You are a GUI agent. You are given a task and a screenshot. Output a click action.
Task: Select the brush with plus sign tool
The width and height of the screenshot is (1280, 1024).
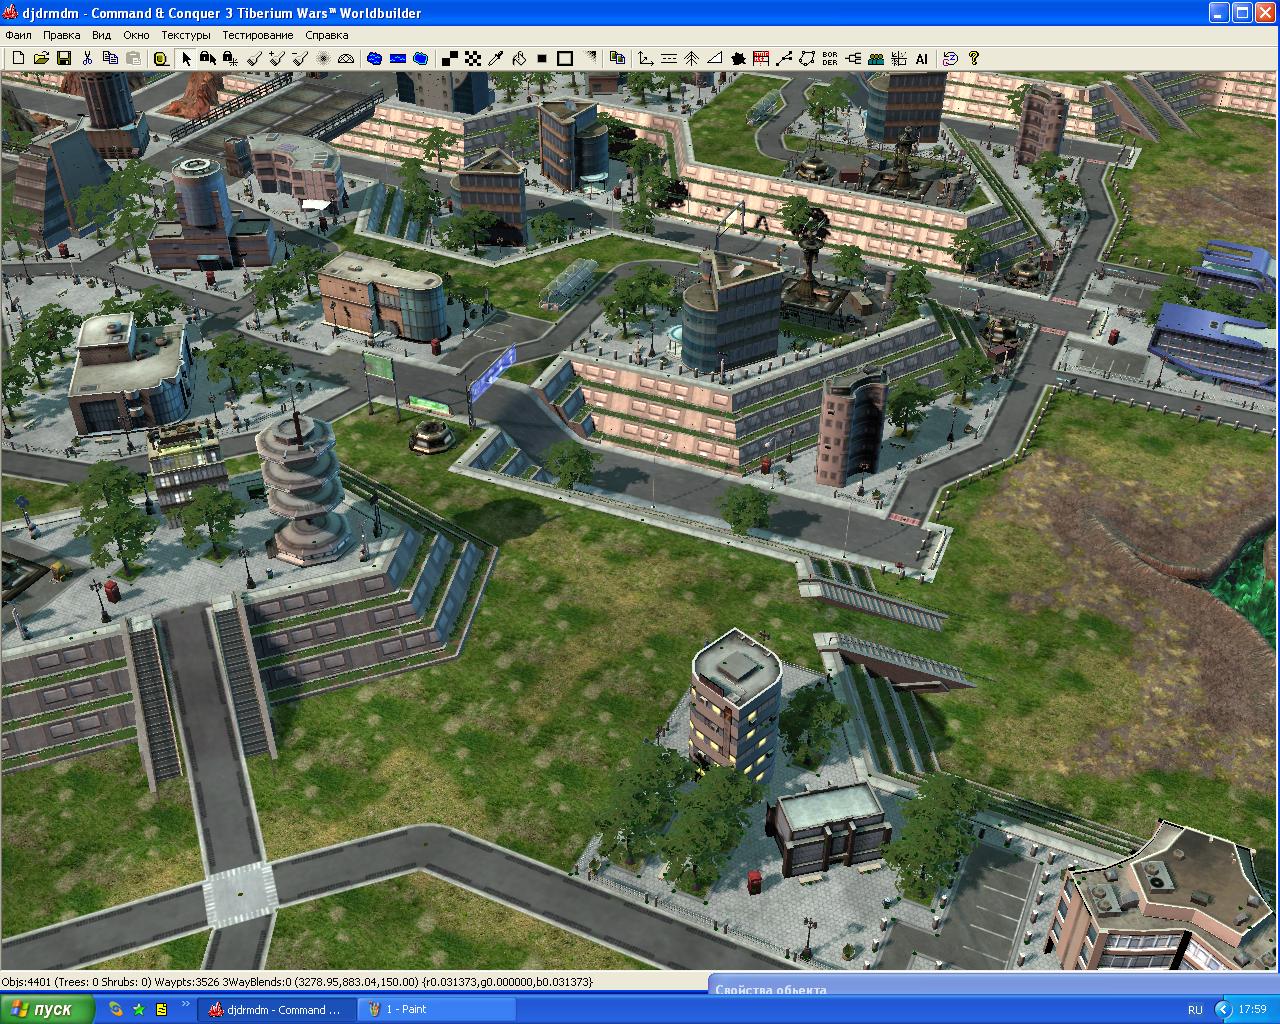pyautogui.click(x=277, y=59)
